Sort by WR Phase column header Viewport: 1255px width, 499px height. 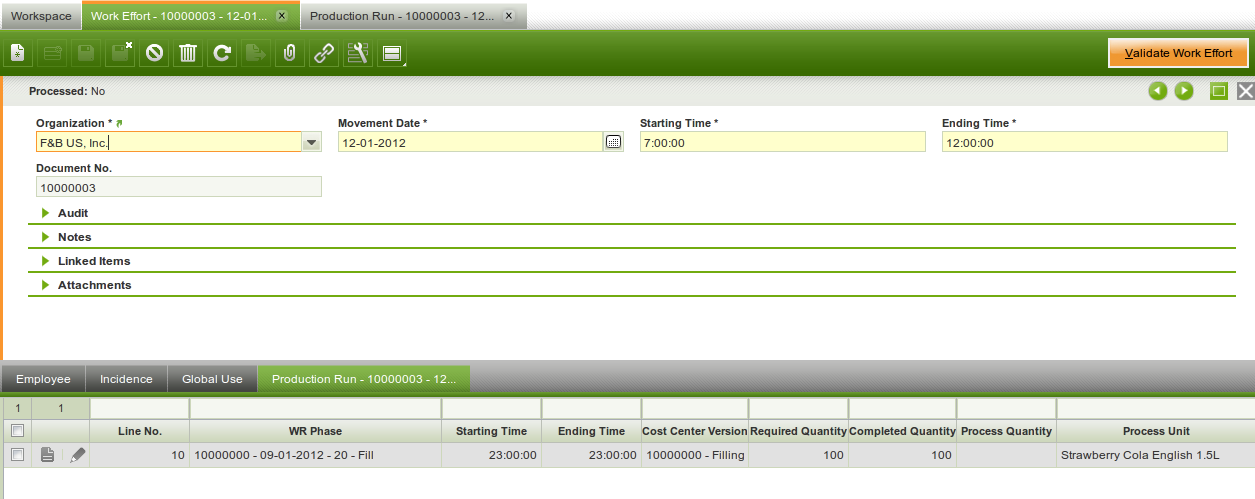[315, 431]
